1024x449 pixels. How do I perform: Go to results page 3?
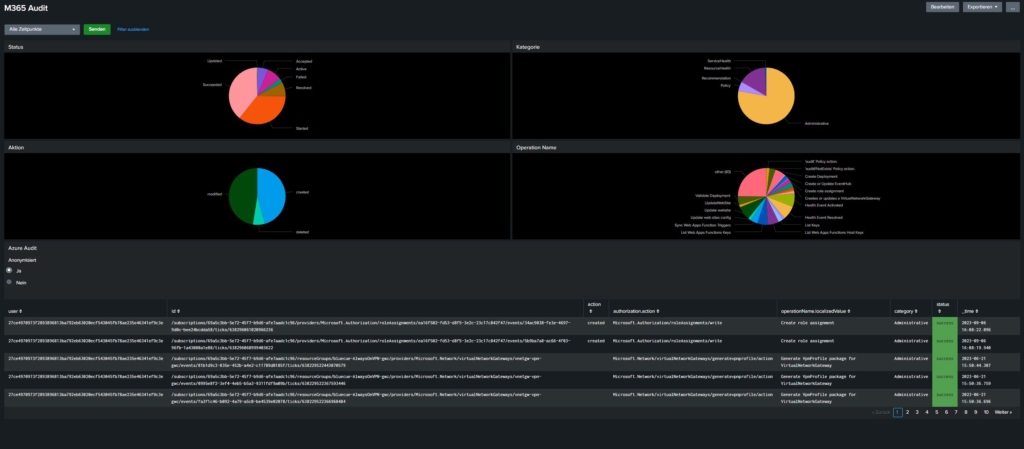coord(917,412)
